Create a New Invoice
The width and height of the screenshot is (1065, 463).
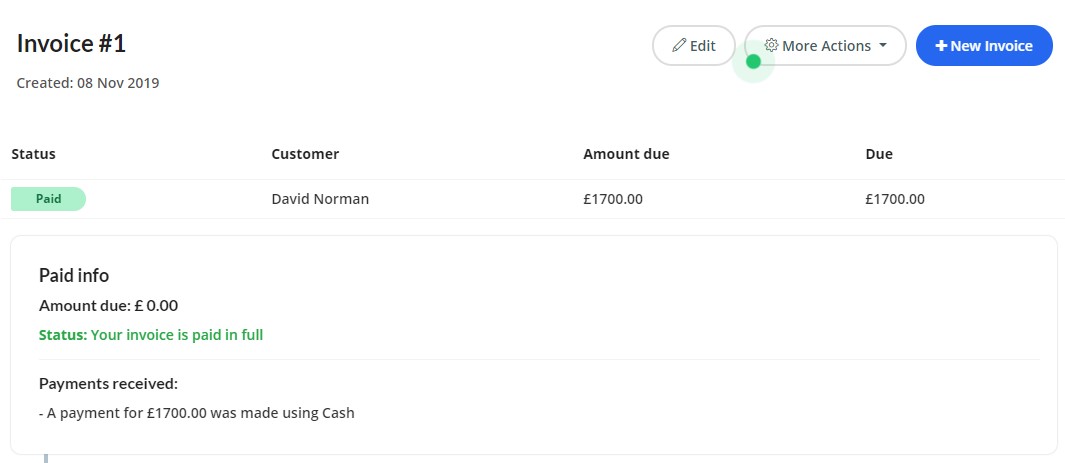[x=984, y=46]
